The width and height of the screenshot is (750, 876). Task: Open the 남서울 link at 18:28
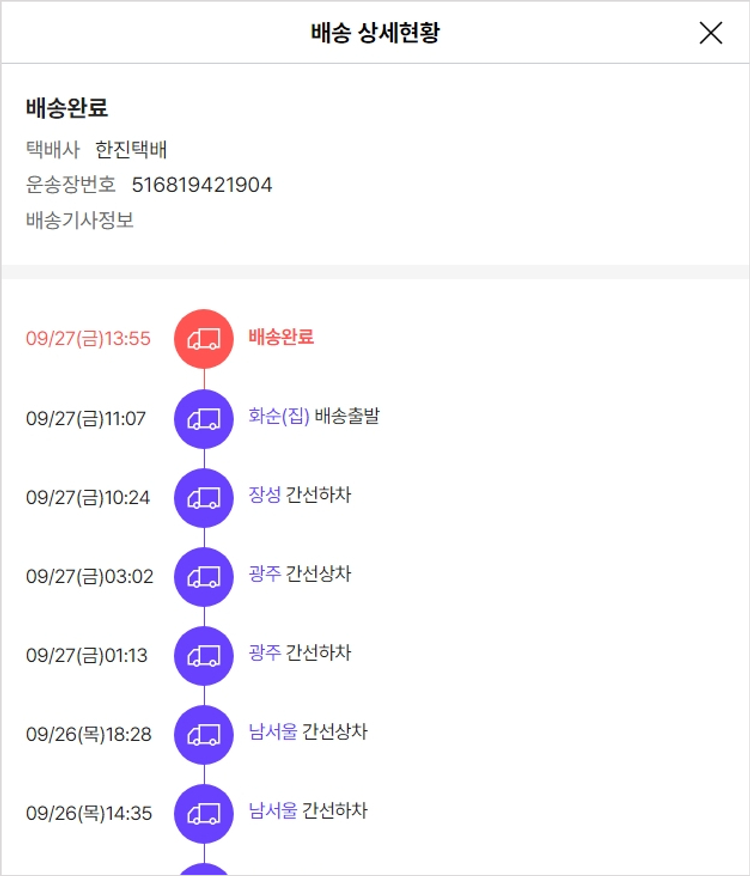click(273, 732)
